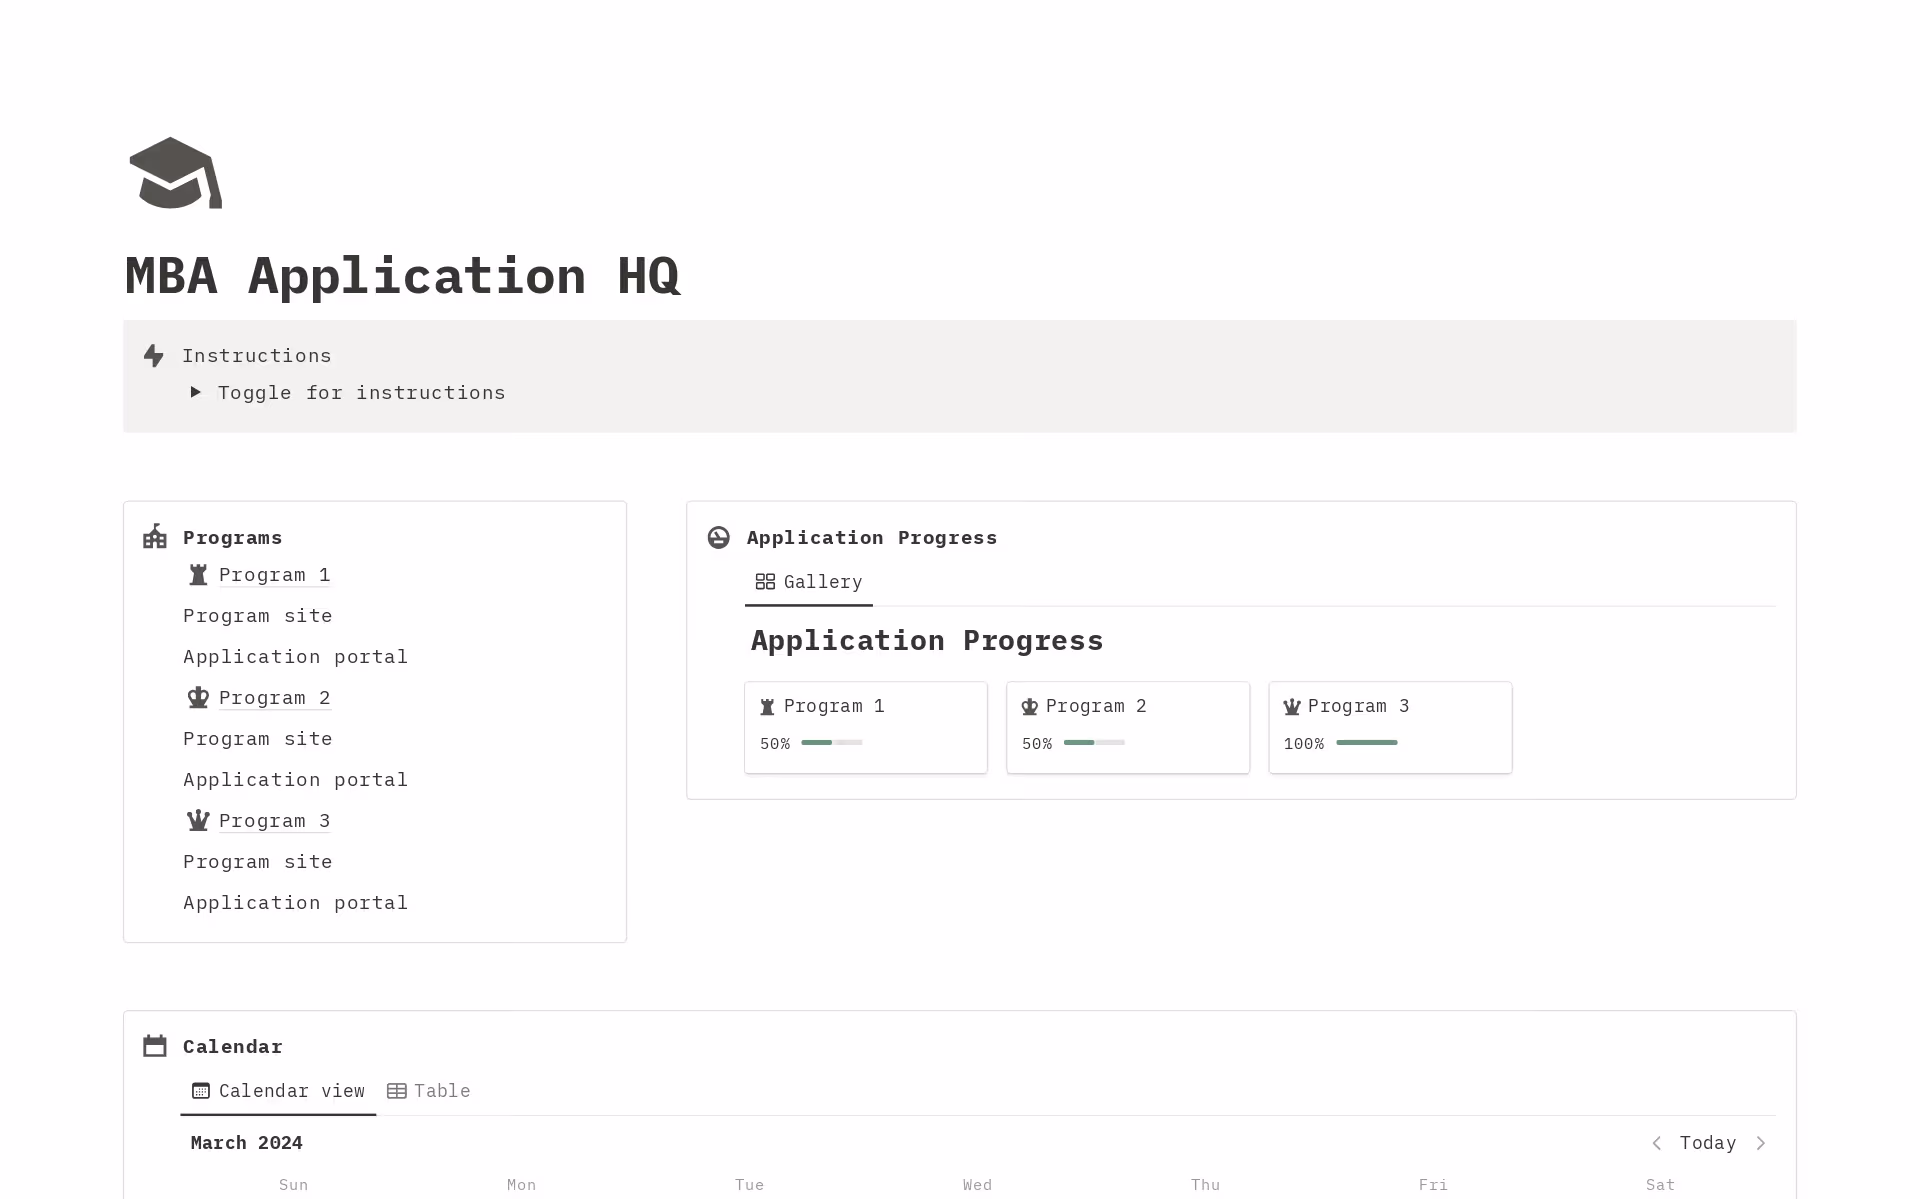Click the Today button
The height and width of the screenshot is (1199, 1920).
(1707, 1143)
